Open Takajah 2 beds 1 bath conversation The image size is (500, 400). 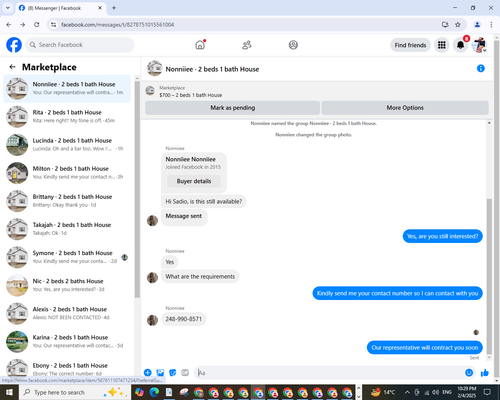tap(67, 229)
